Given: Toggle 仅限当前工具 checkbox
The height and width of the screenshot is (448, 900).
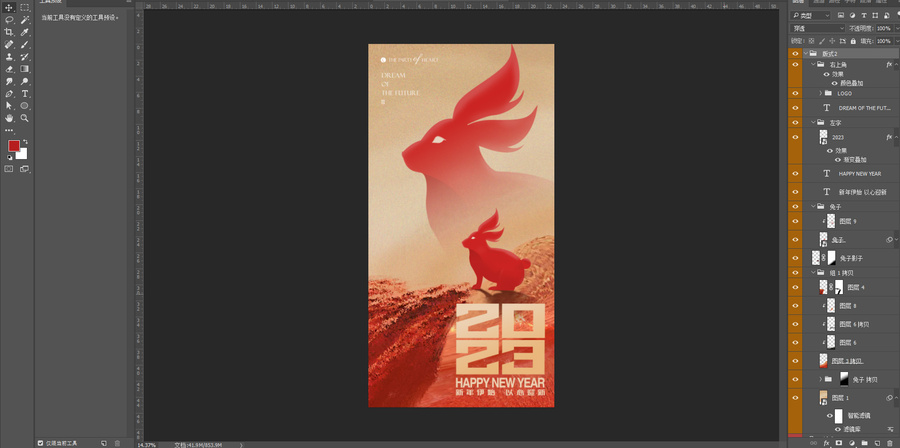Looking at the screenshot, I should pos(40,443).
